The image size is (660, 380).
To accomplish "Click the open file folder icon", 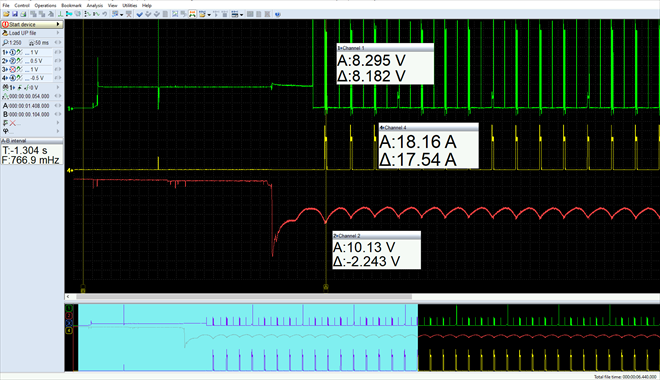I will (x=6, y=14).
